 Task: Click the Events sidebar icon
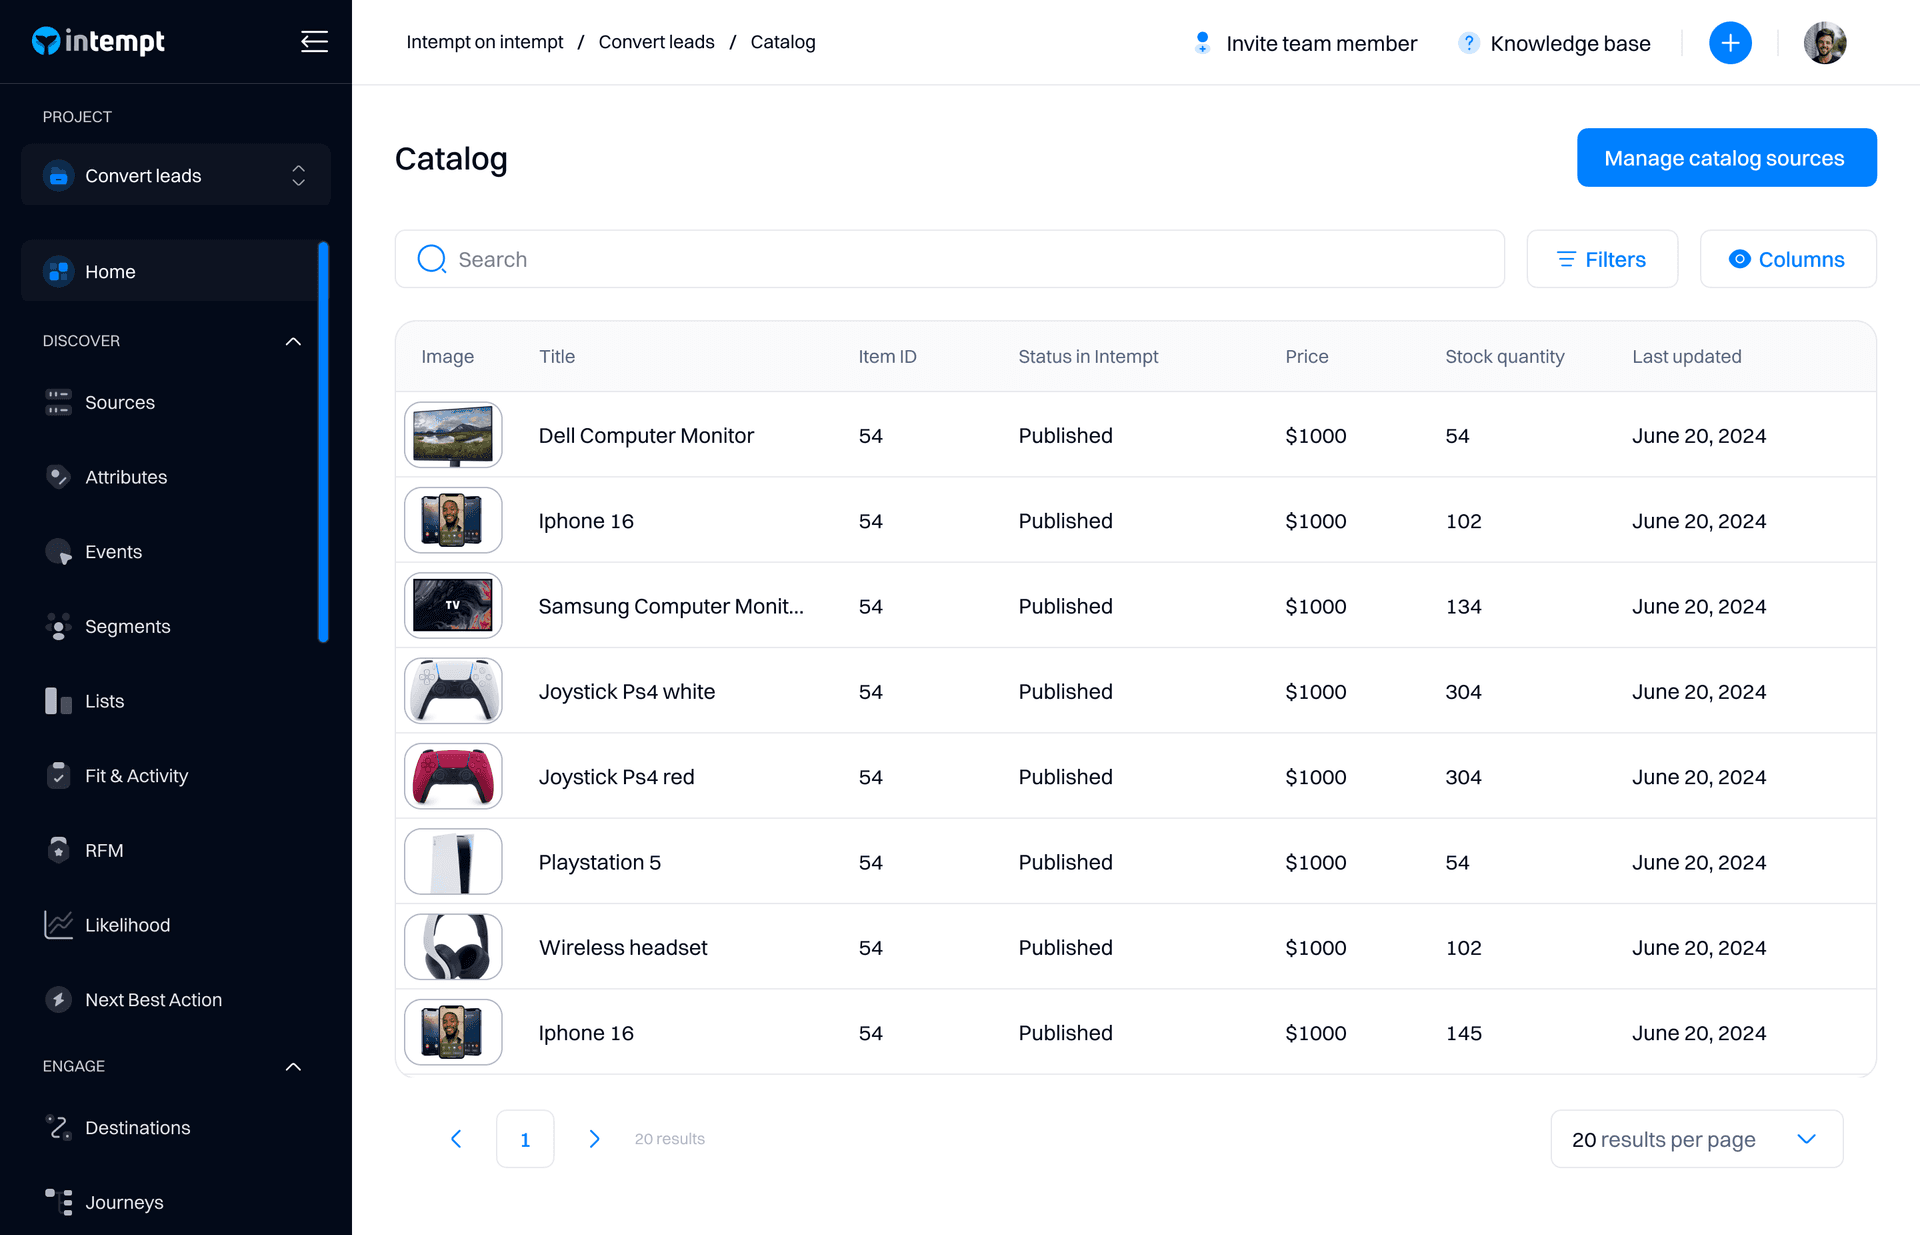pos(59,551)
